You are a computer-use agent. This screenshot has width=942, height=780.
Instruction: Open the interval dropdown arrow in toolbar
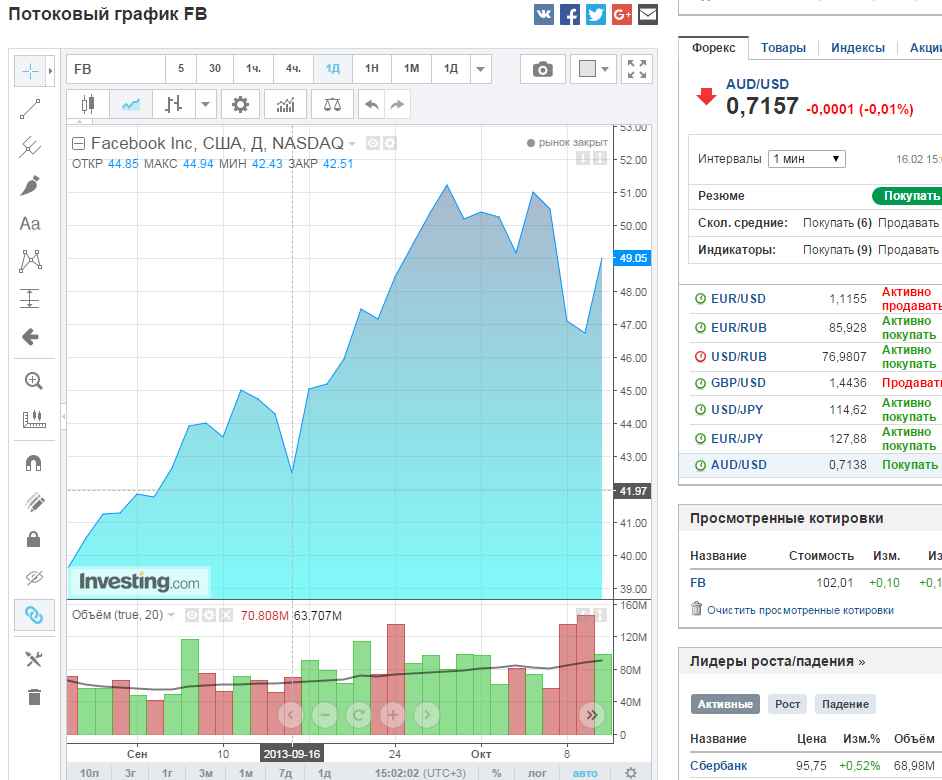pyautogui.click(x=481, y=69)
